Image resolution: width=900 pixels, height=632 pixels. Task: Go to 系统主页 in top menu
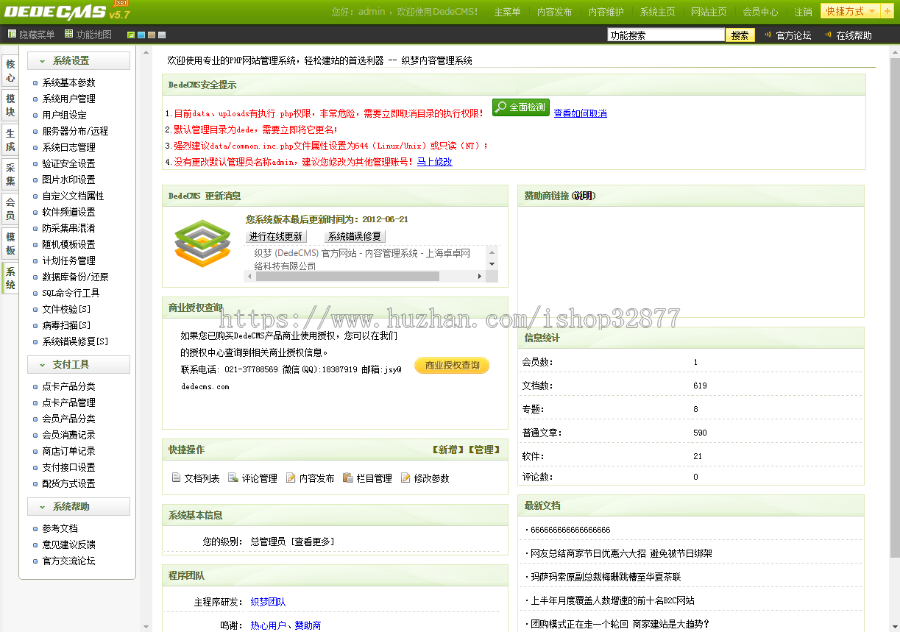click(x=657, y=11)
